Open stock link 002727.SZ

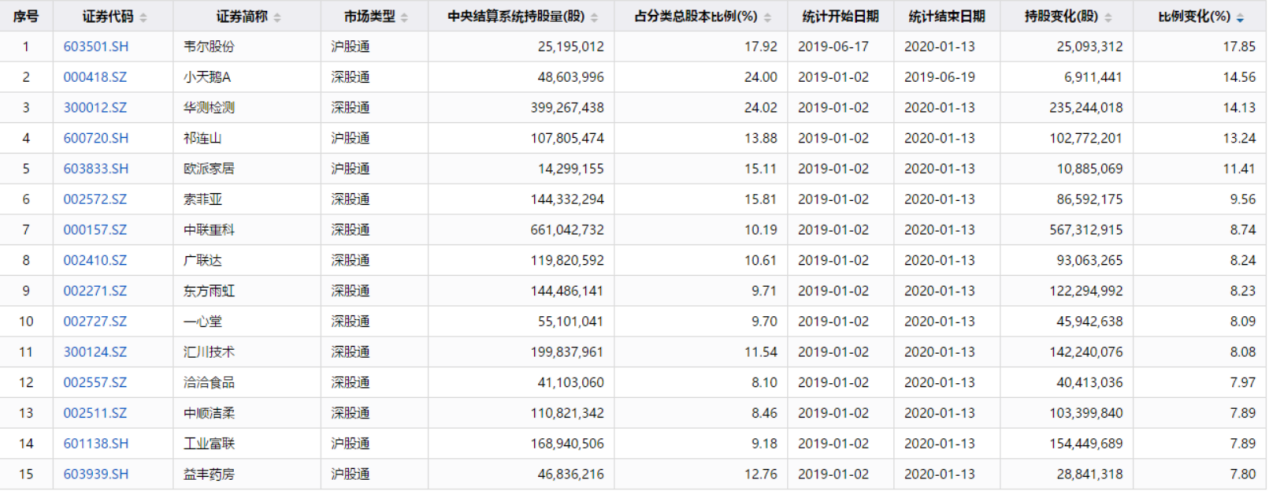95,321
